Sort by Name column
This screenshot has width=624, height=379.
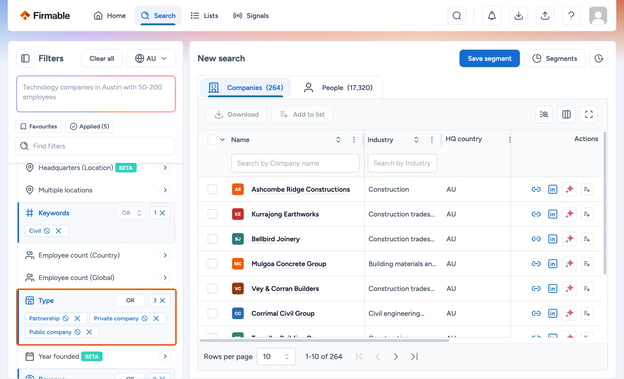tap(338, 140)
